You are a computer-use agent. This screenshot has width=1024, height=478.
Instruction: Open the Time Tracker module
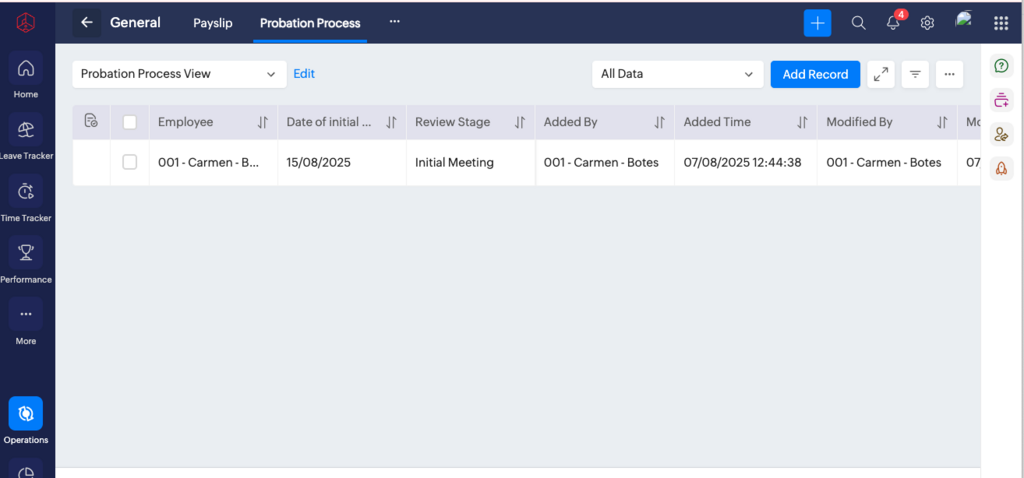point(26,192)
